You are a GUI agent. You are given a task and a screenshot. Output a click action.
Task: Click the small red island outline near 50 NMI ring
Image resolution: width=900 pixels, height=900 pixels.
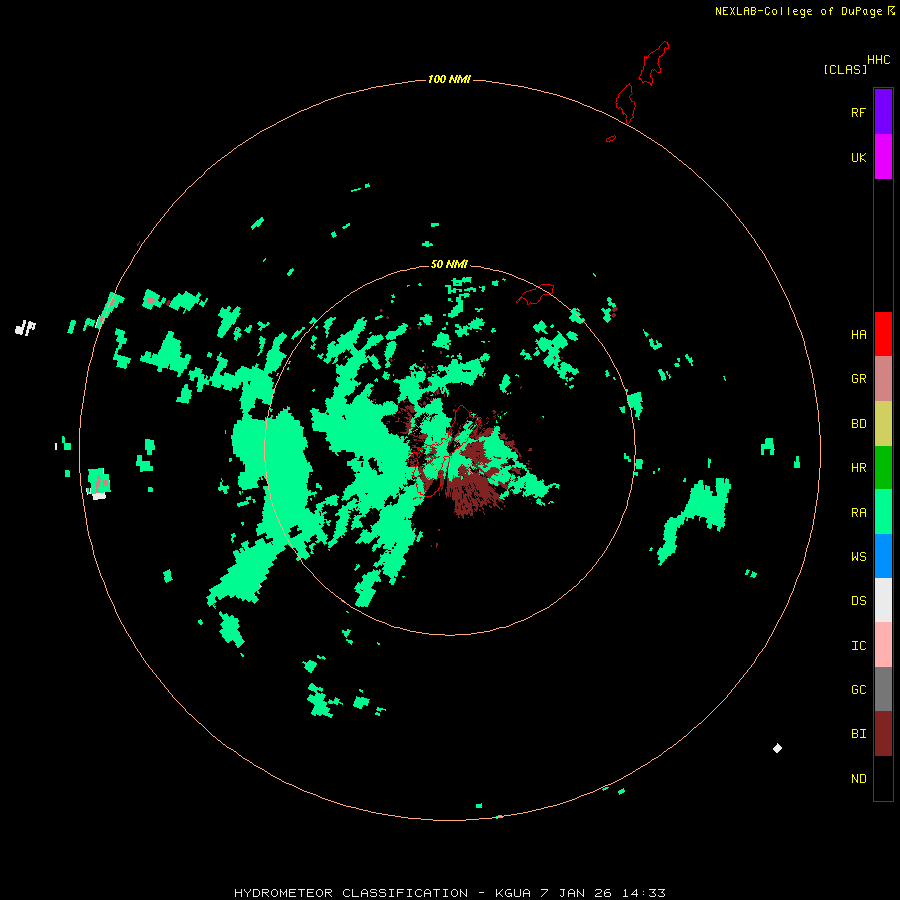pyautogui.click(x=535, y=294)
